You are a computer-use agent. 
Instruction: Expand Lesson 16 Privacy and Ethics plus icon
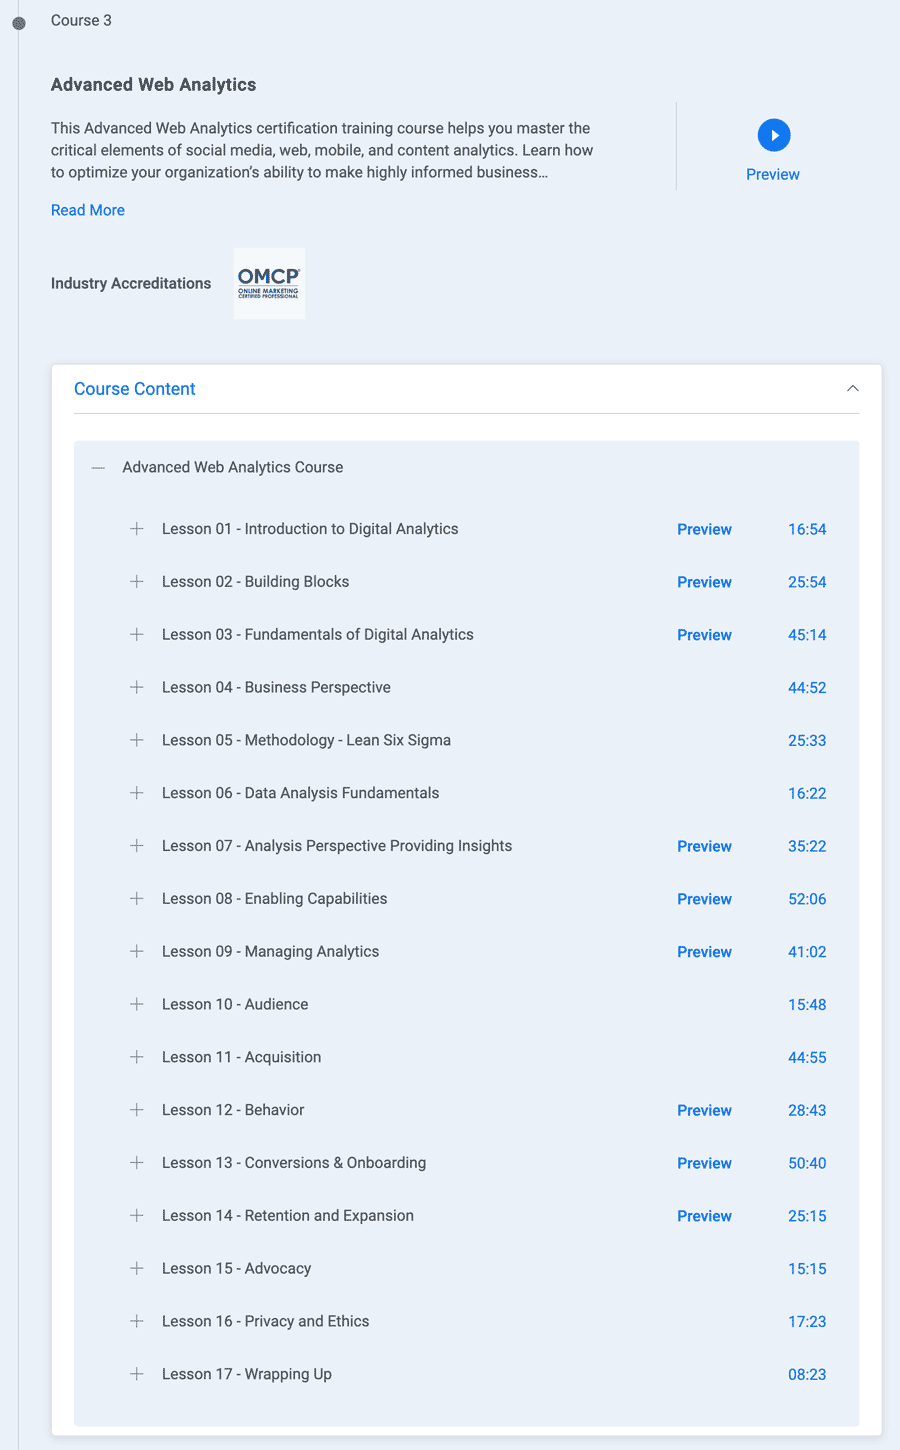(x=137, y=1321)
